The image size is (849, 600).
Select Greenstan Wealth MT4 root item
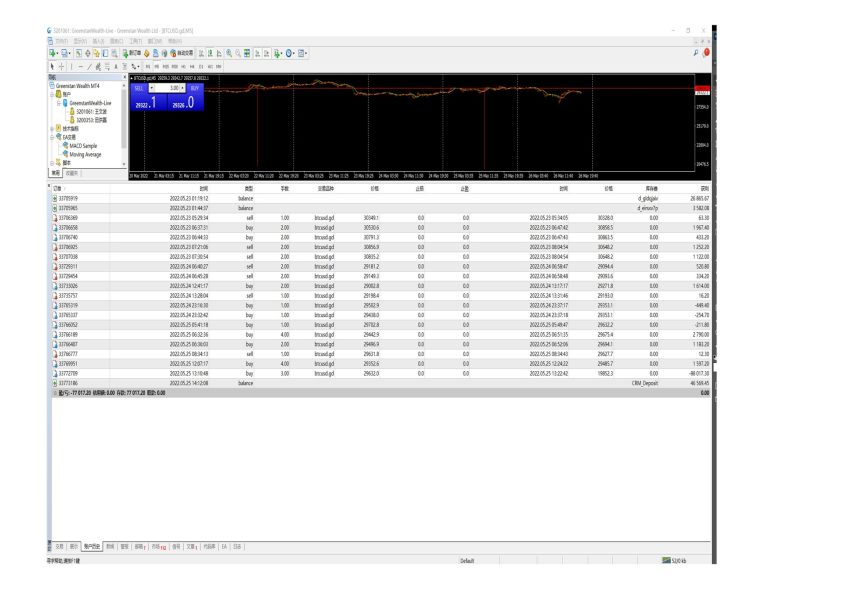(x=75, y=86)
